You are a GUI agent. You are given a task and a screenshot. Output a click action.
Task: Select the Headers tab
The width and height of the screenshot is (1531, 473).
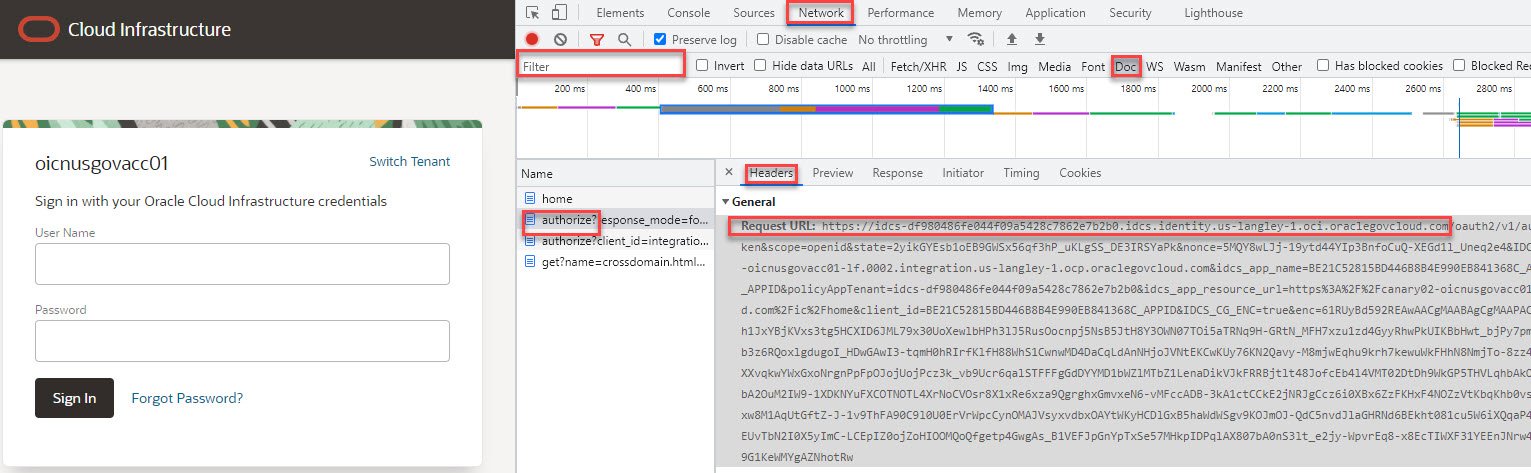point(771,173)
